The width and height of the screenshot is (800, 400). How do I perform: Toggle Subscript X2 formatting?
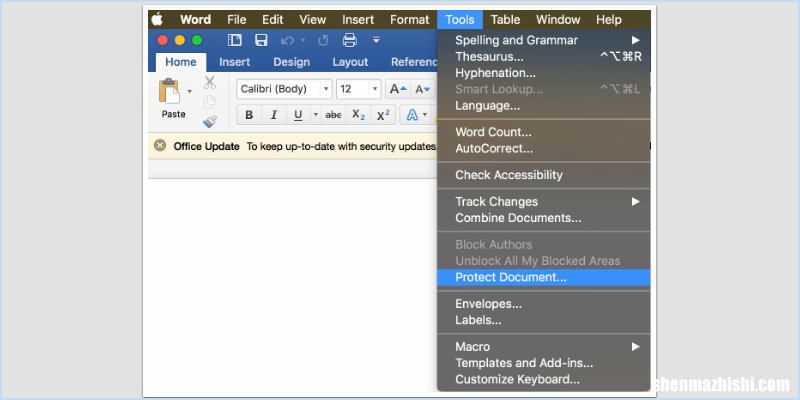pos(359,115)
